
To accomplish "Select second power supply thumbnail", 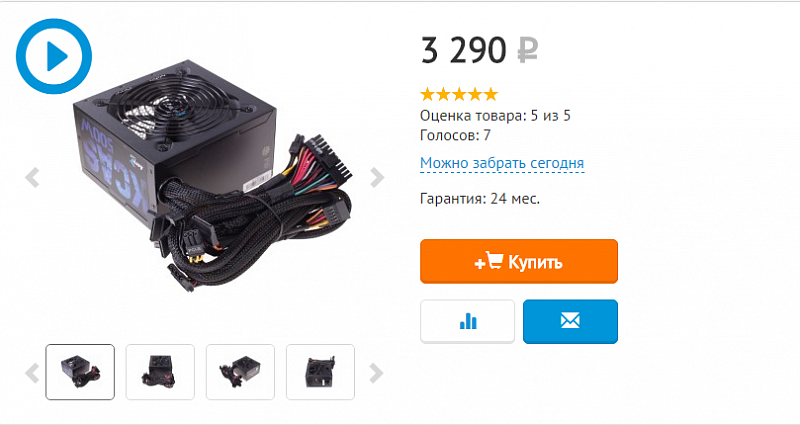I will [x=160, y=372].
